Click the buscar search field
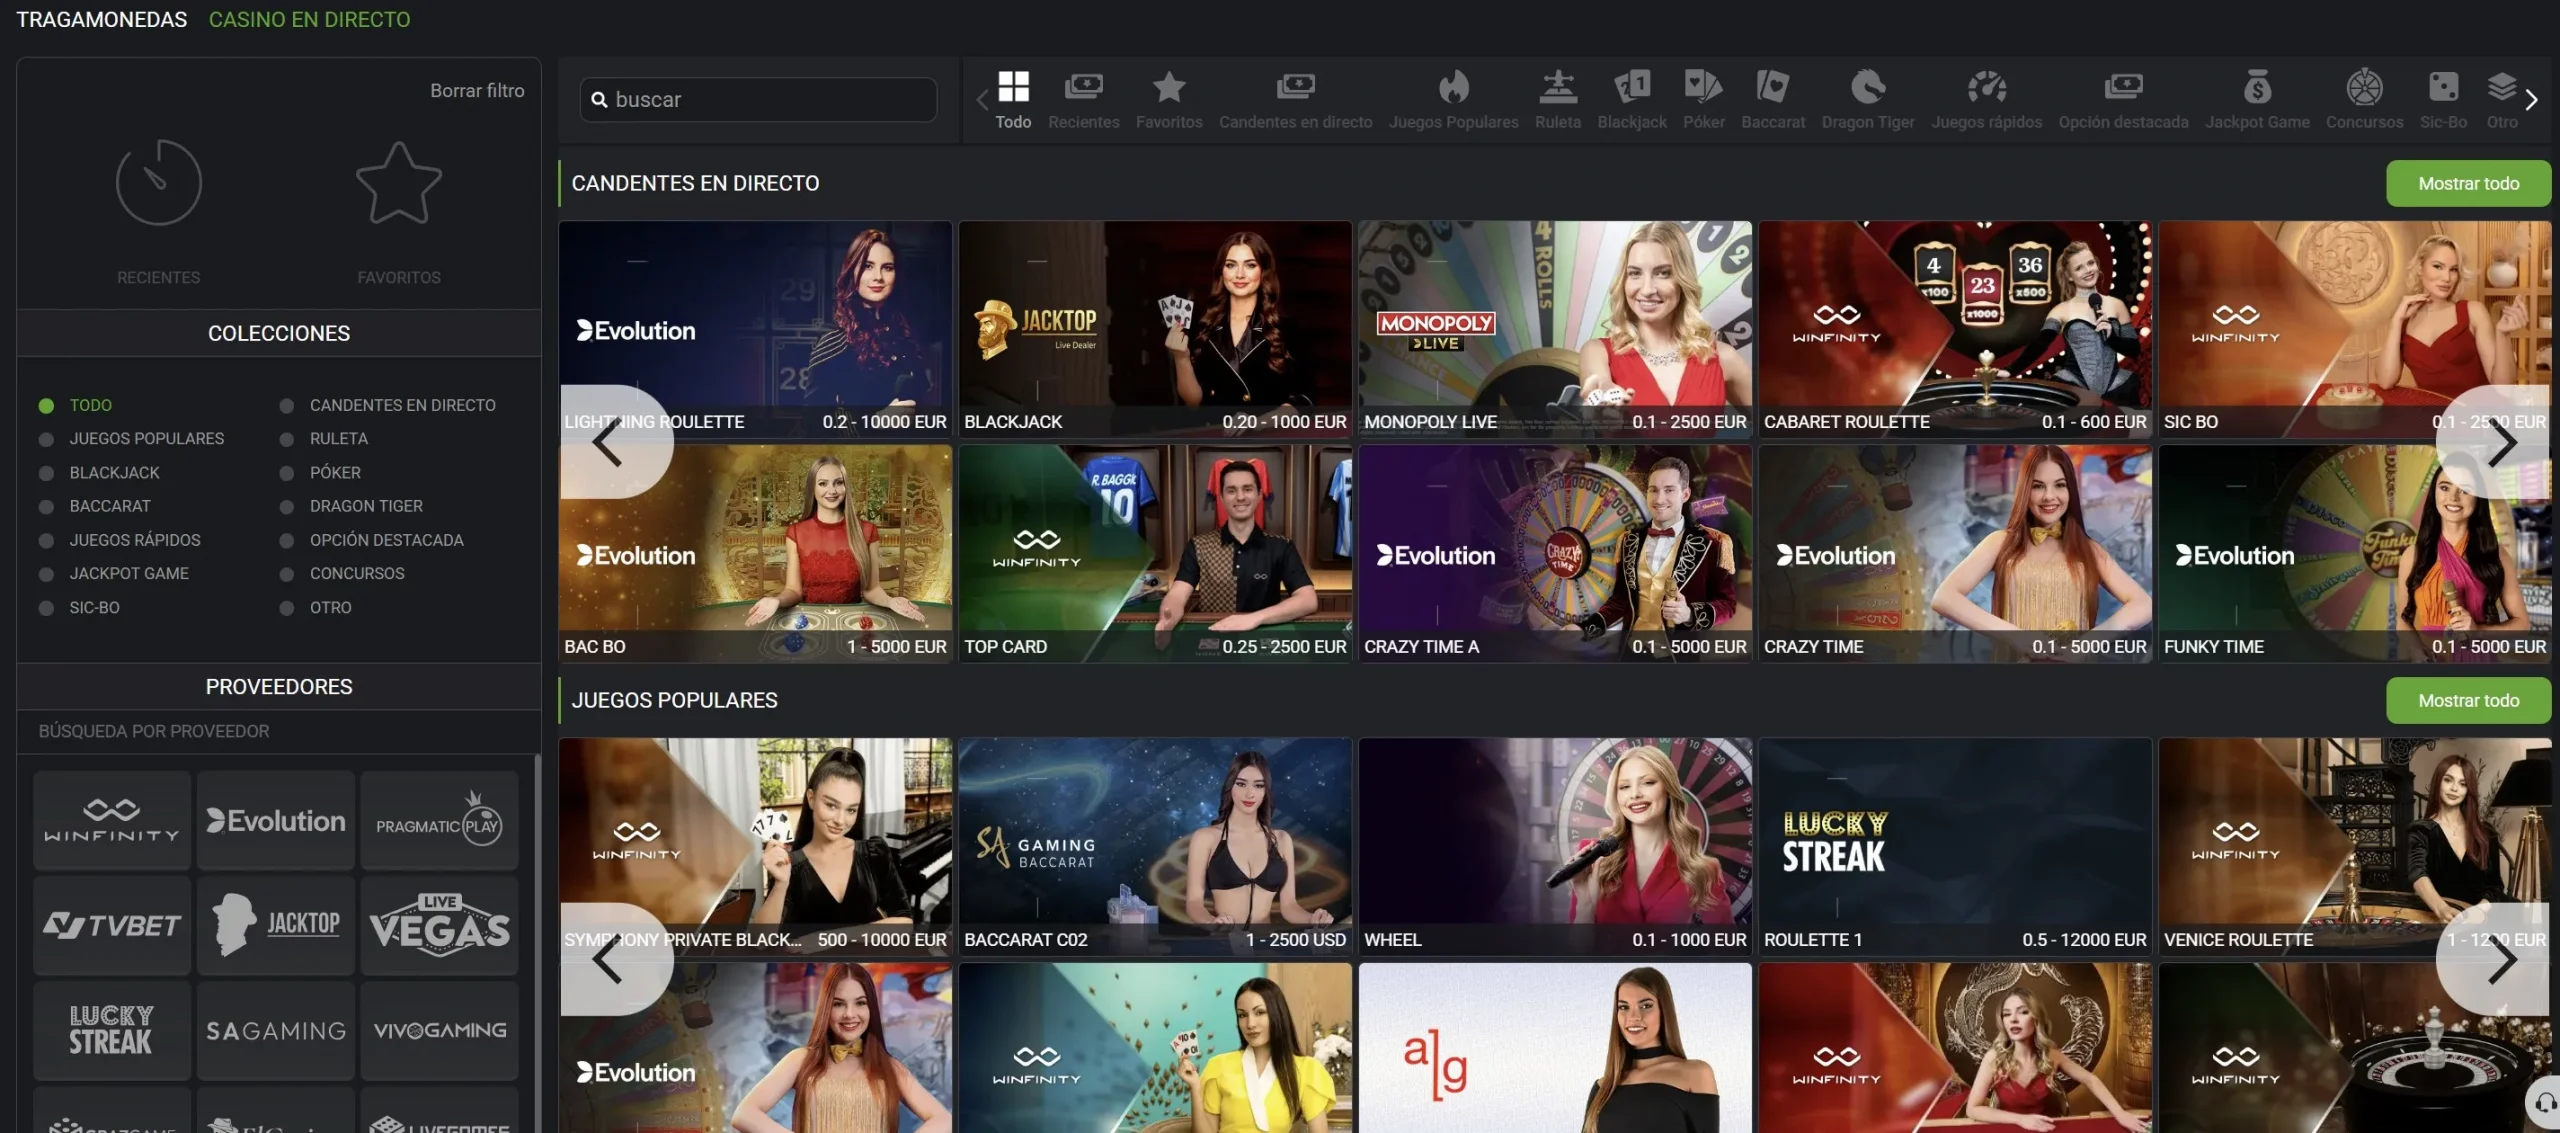Image resolution: width=2560 pixels, height=1133 pixels. (758, 99)
